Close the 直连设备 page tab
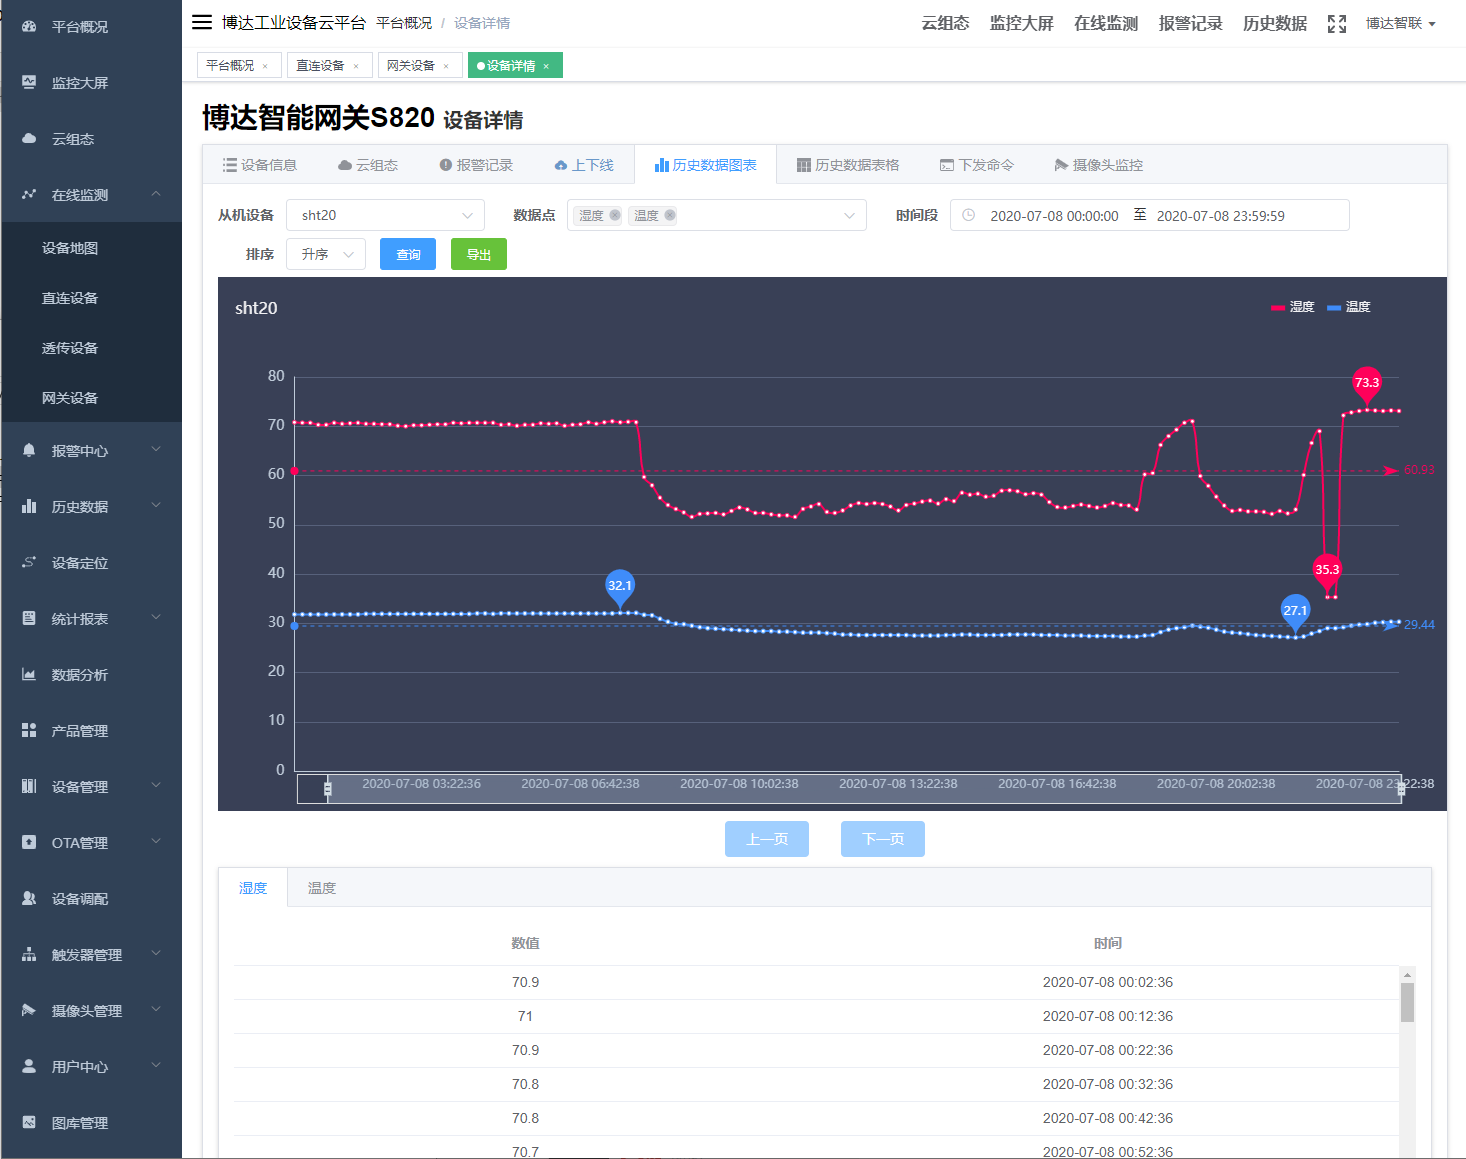 (356, 66)
